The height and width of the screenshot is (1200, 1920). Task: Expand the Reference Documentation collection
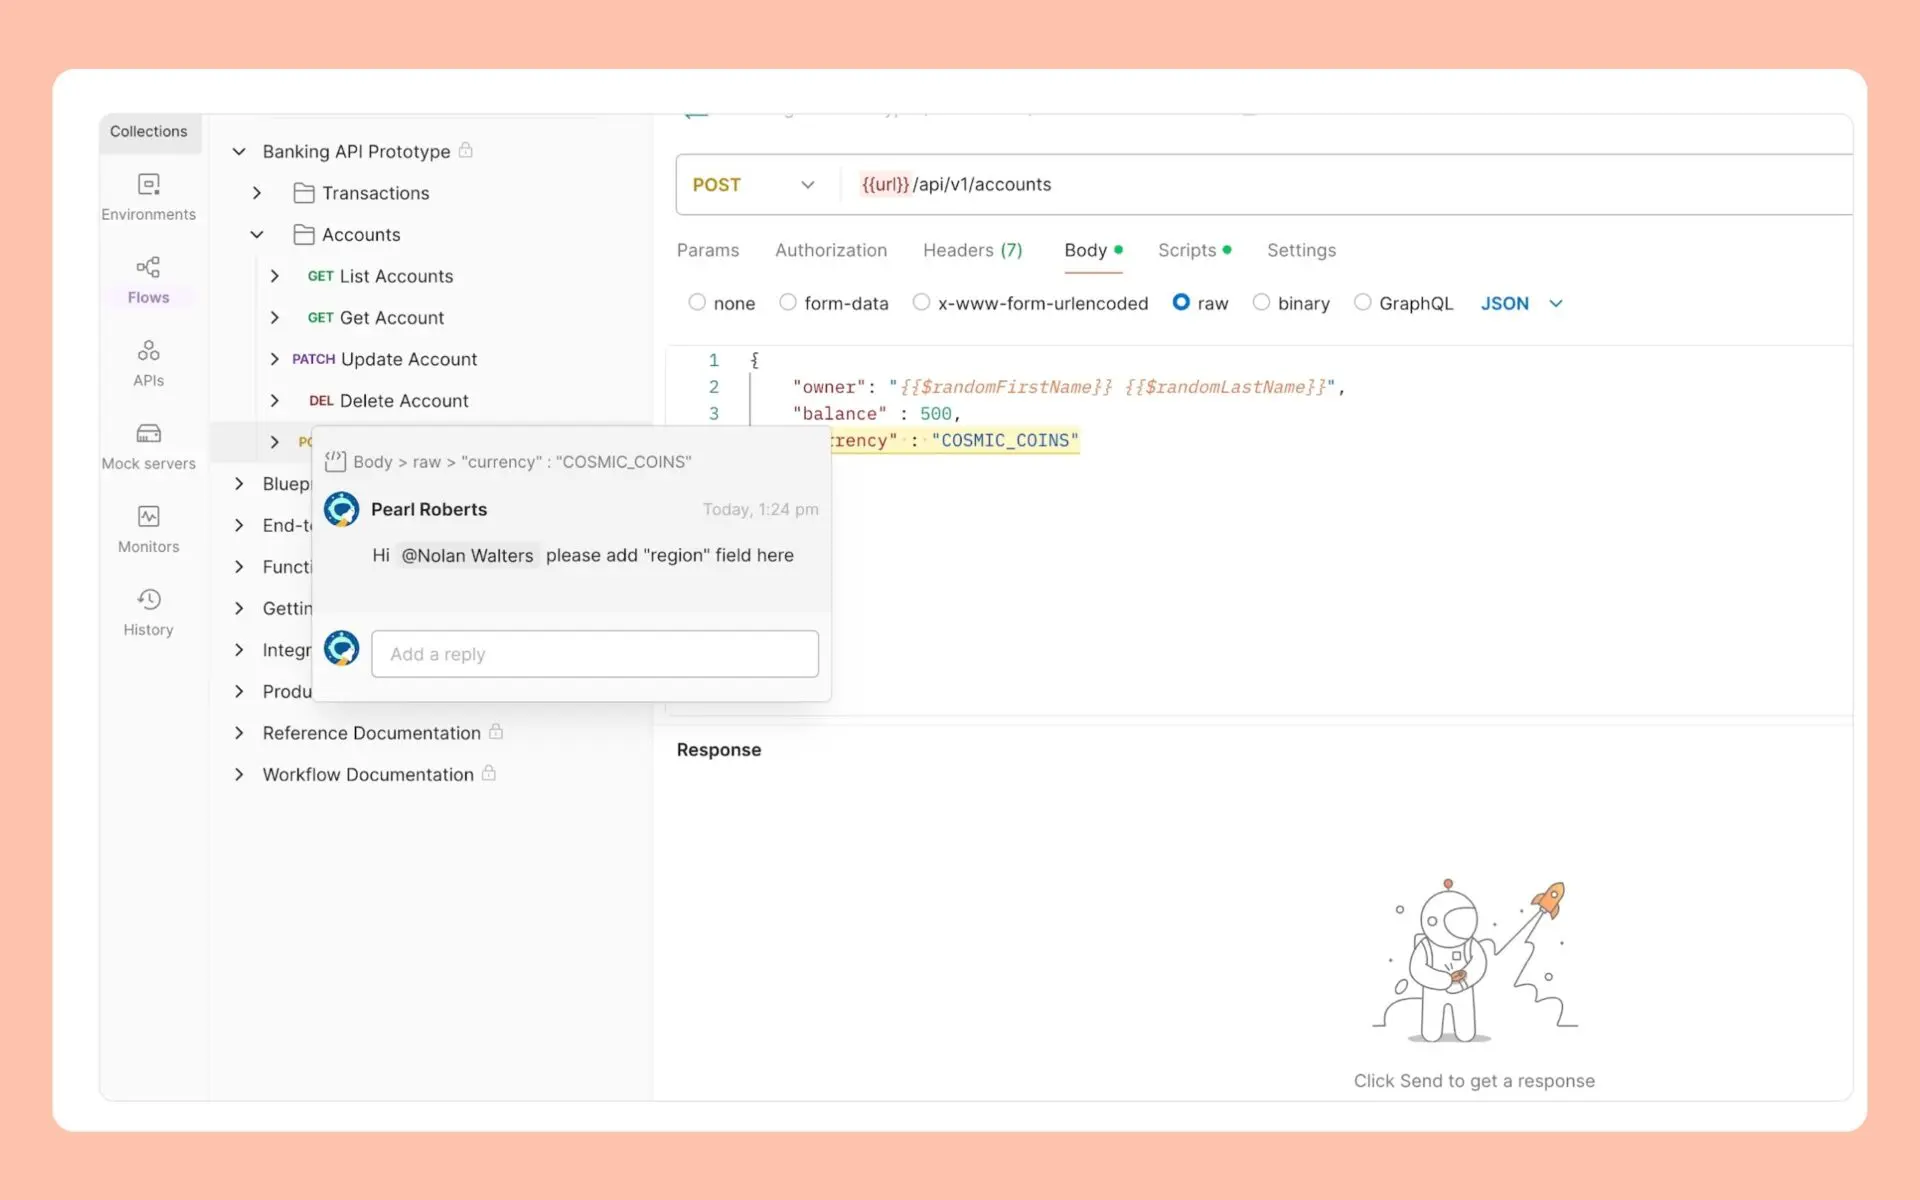(x=239, y=733)
